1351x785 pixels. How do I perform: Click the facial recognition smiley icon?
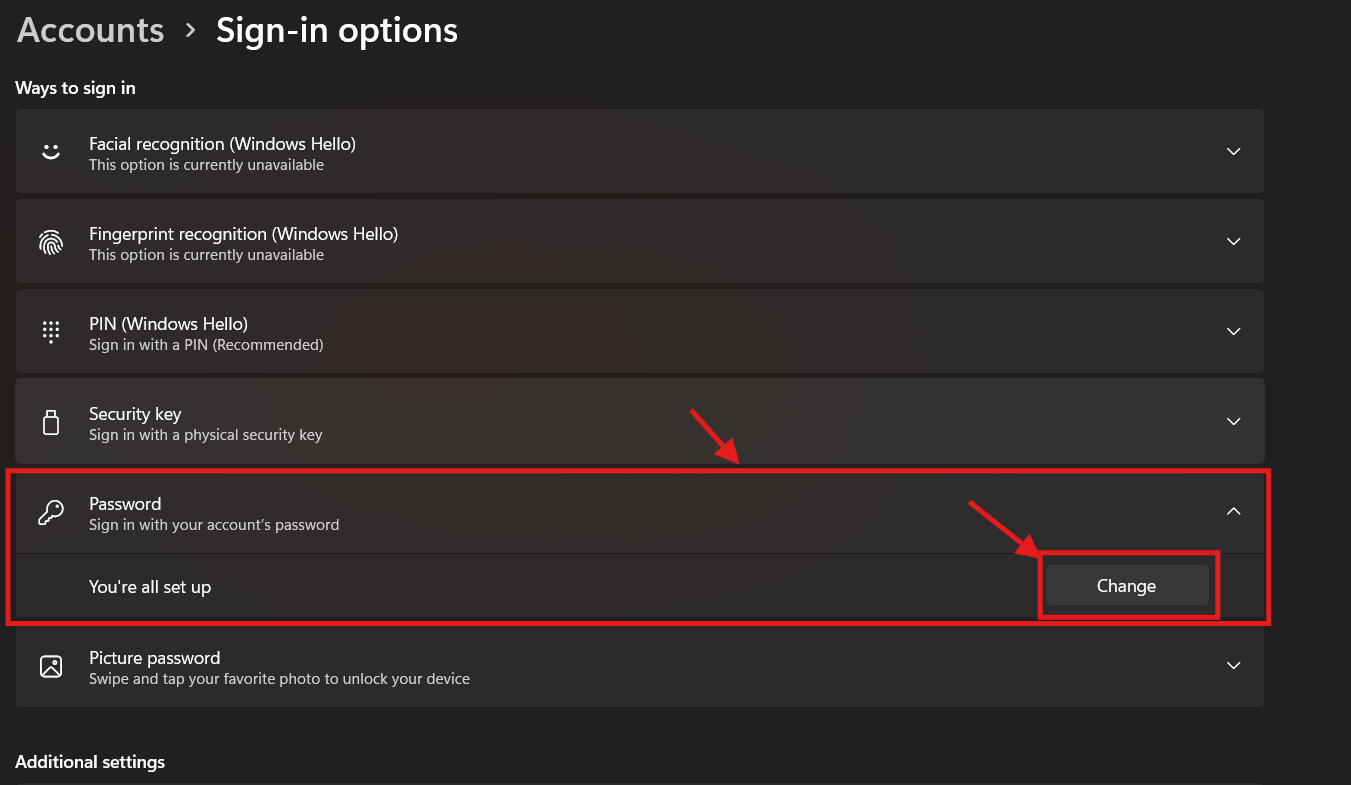[x=50, y=152]
